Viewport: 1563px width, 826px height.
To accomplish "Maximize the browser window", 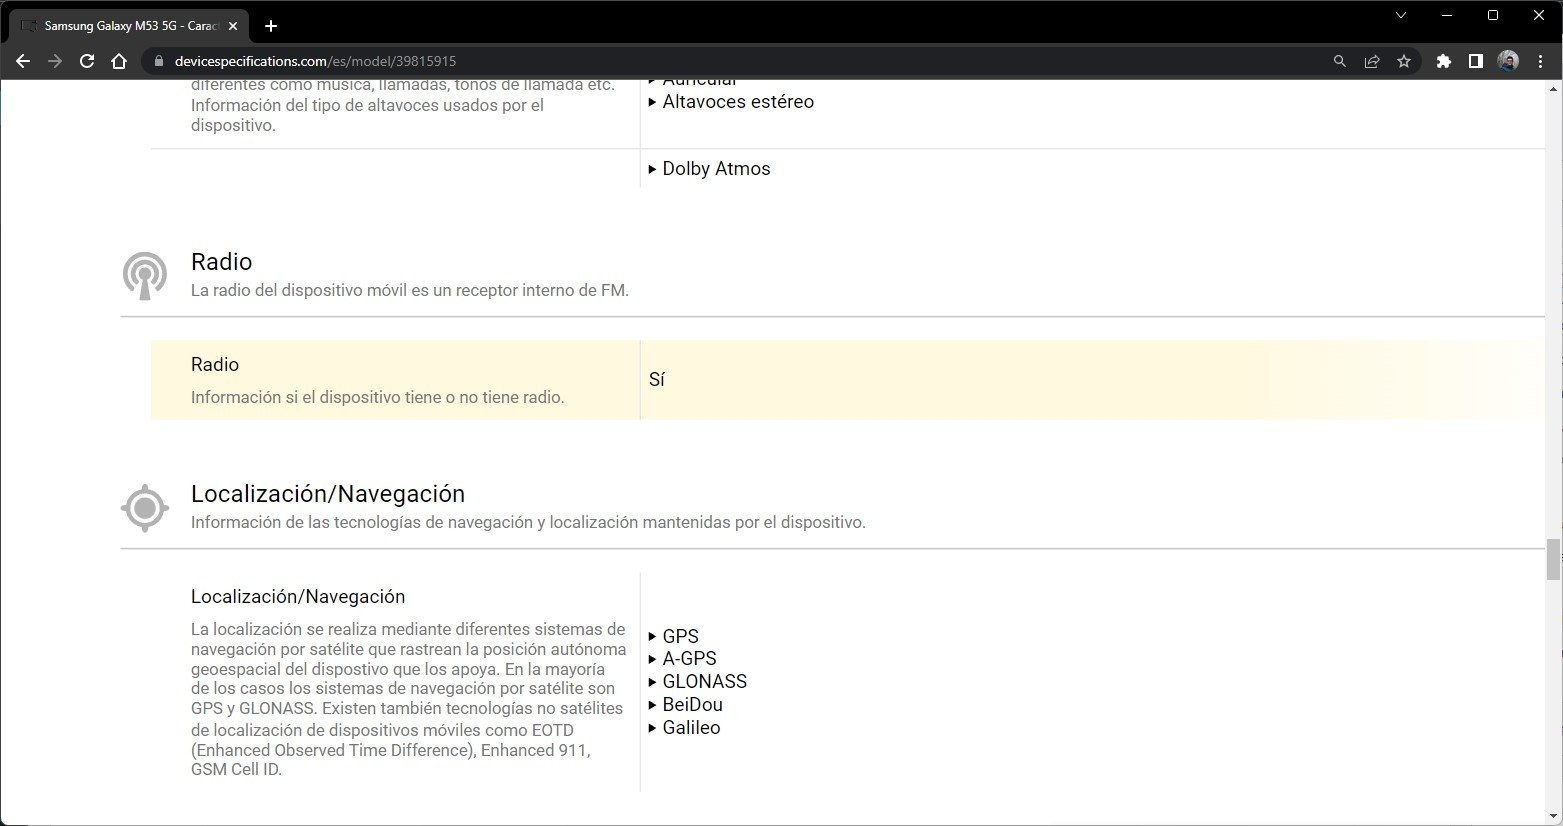I will pyautogui.click(x=1493, y=15).
